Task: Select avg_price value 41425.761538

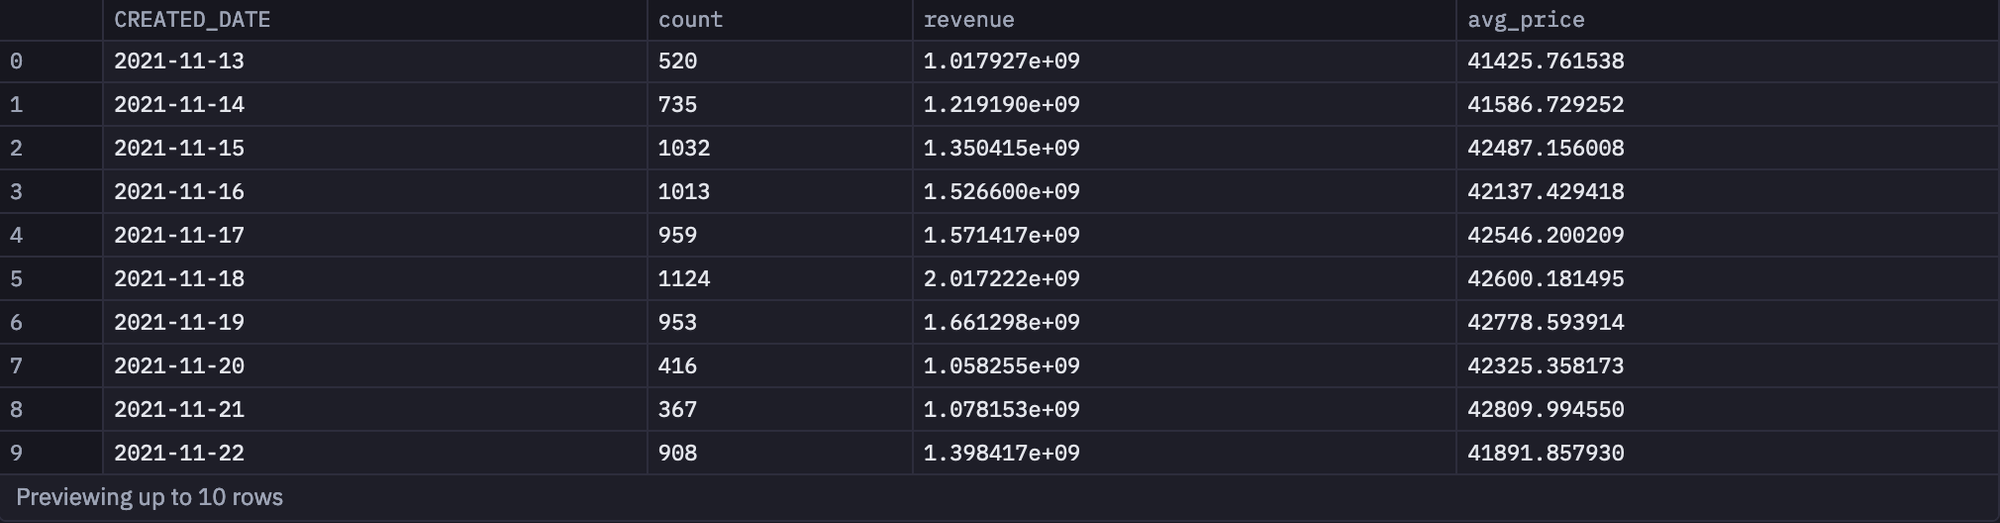Action: 1546,62
